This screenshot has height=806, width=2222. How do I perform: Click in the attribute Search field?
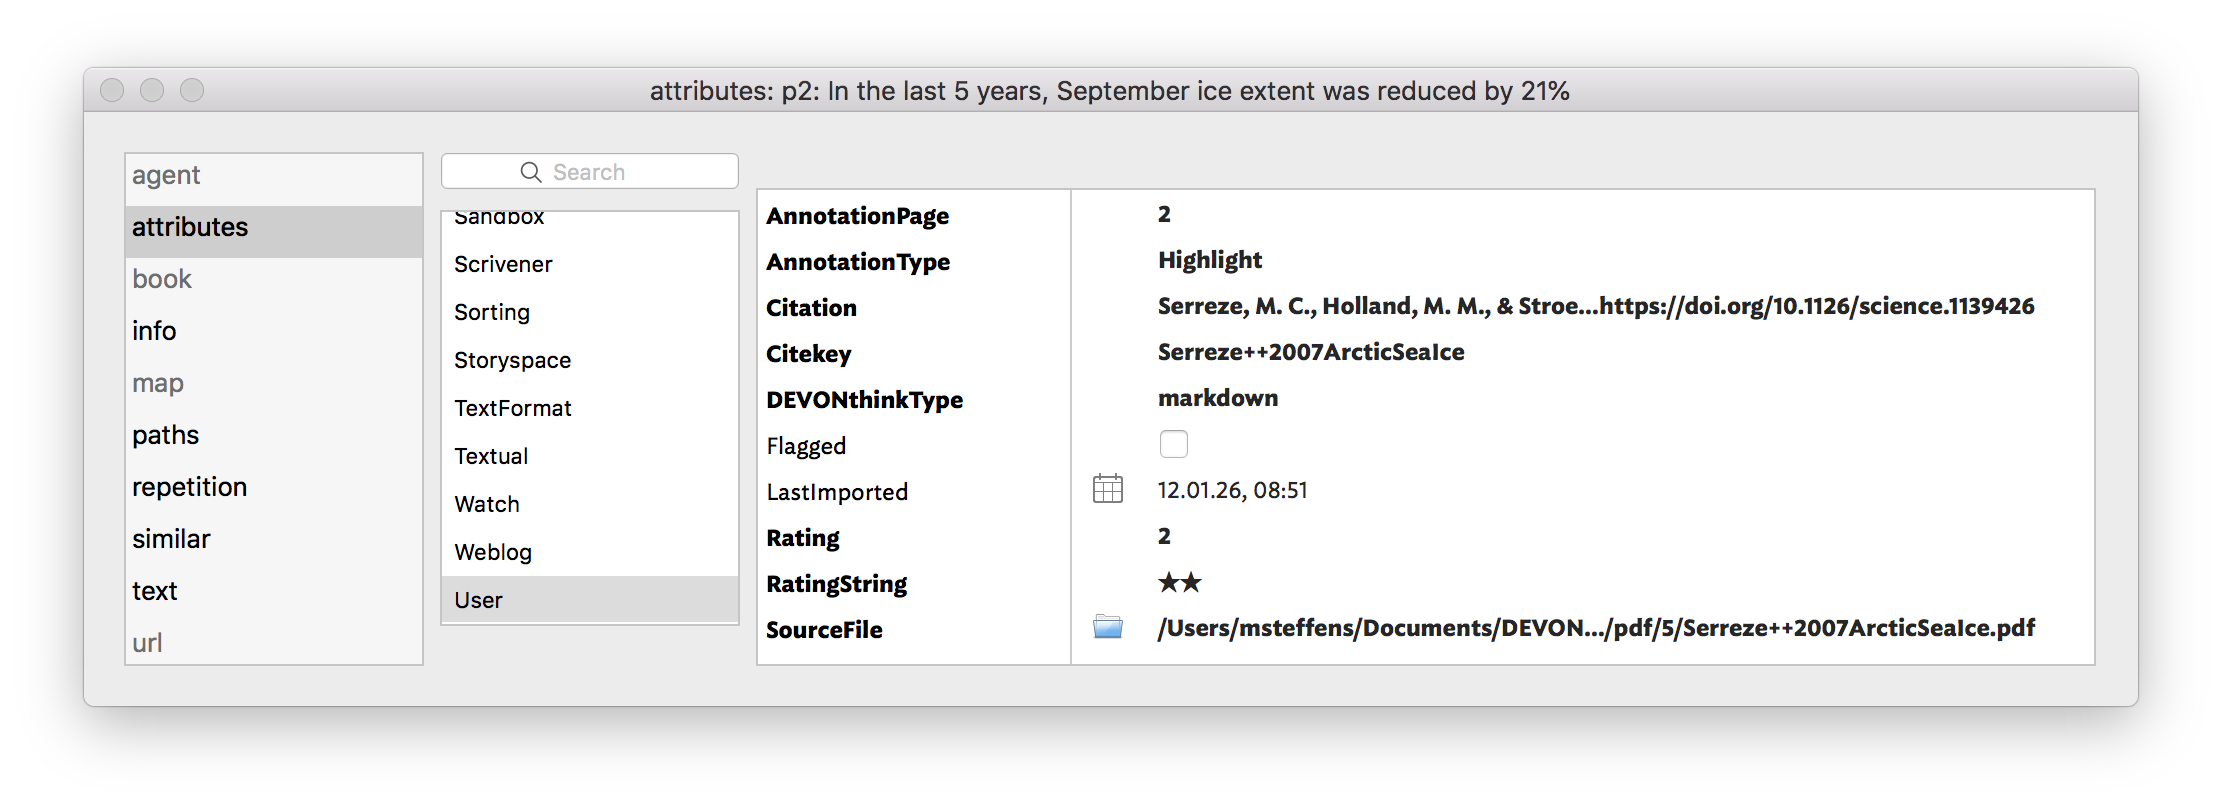tap(620, 172)
